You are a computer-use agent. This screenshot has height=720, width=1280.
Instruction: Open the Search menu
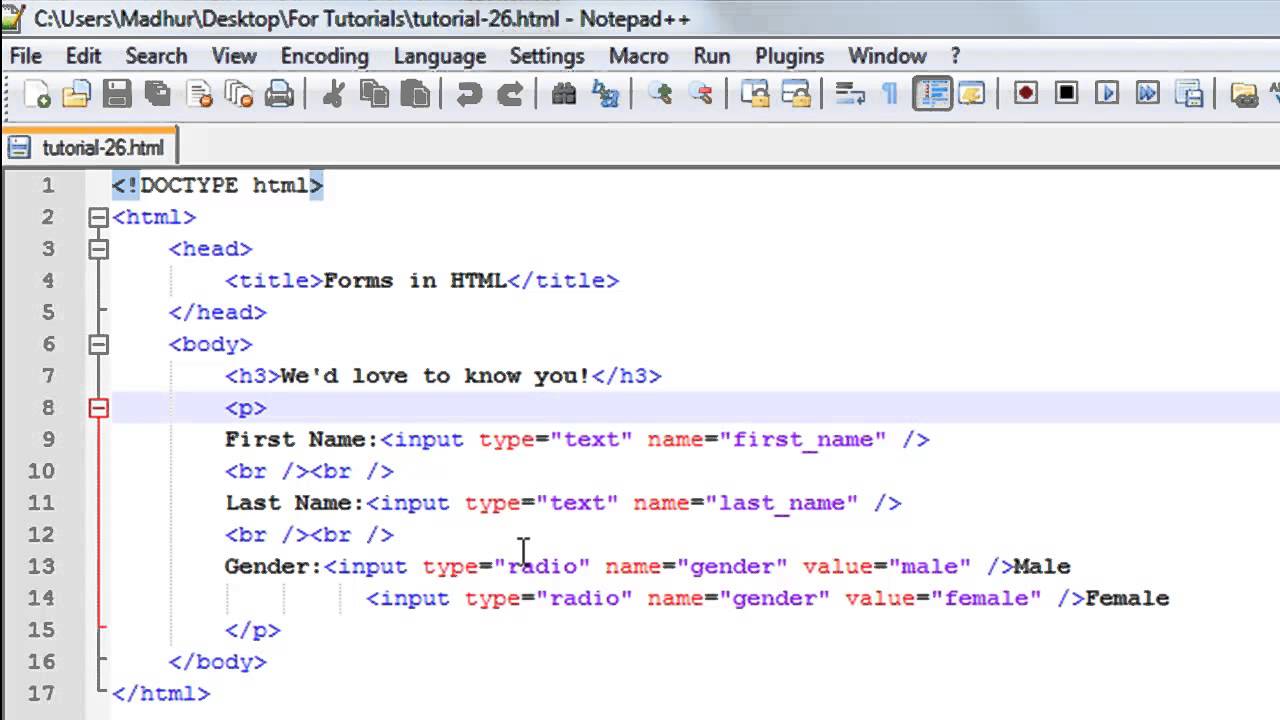point(156,56)
